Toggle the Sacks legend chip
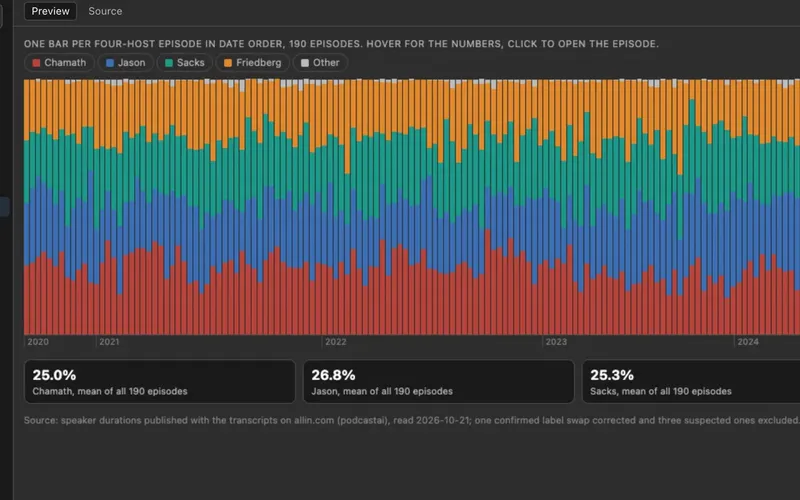Screen dimensions: 800x500 [x=185, y=63]
